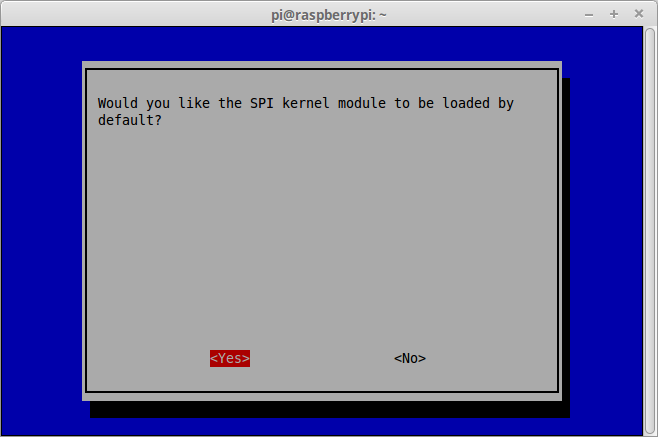
Task: Click the vertical scrollbar thumb
Action: pos(650,231)
